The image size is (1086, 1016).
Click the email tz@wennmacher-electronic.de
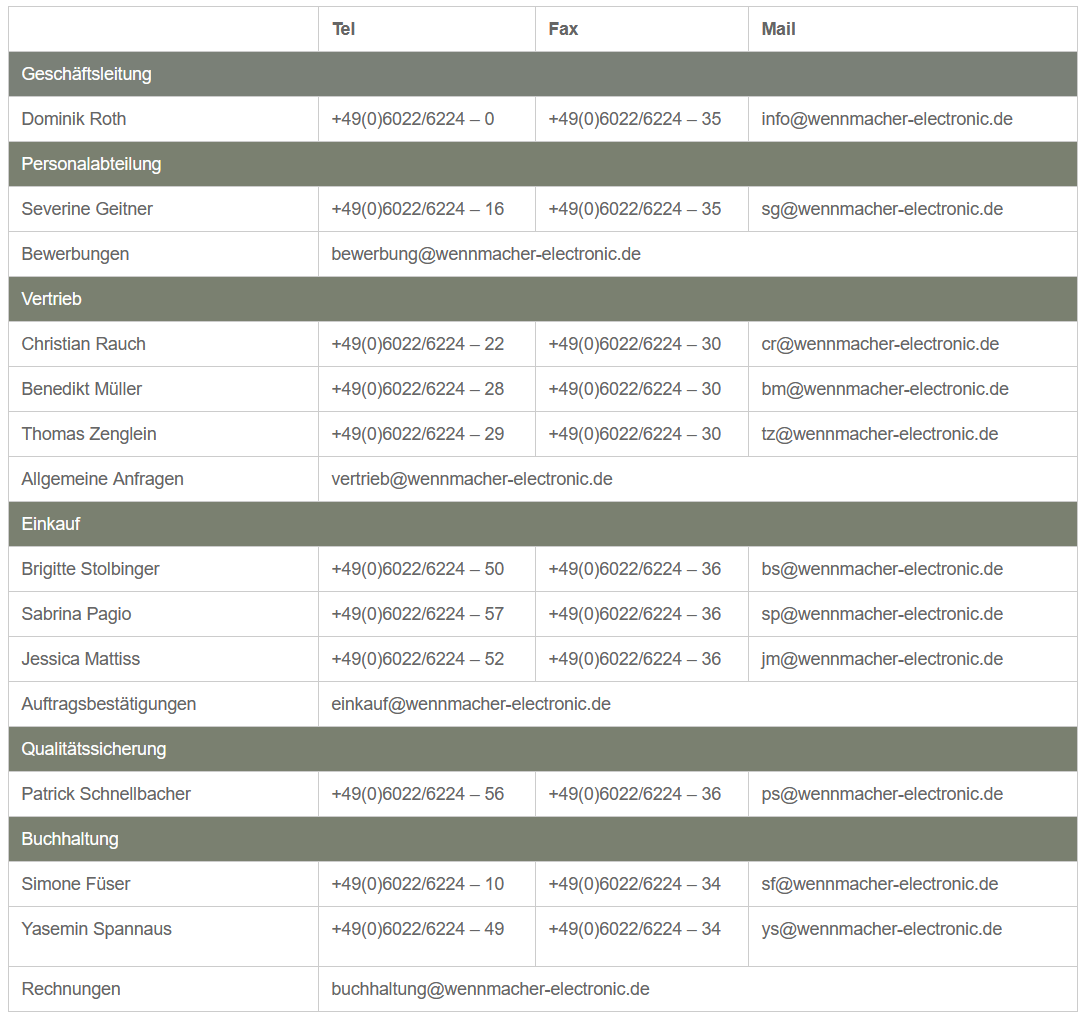pyautogui.click(x=880, y=434)
